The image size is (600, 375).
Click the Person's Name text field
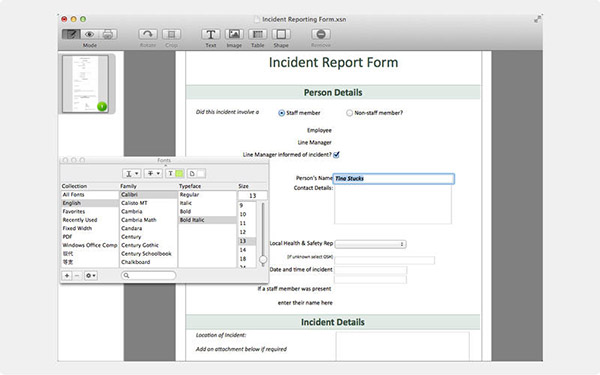(x=394, y=179)
